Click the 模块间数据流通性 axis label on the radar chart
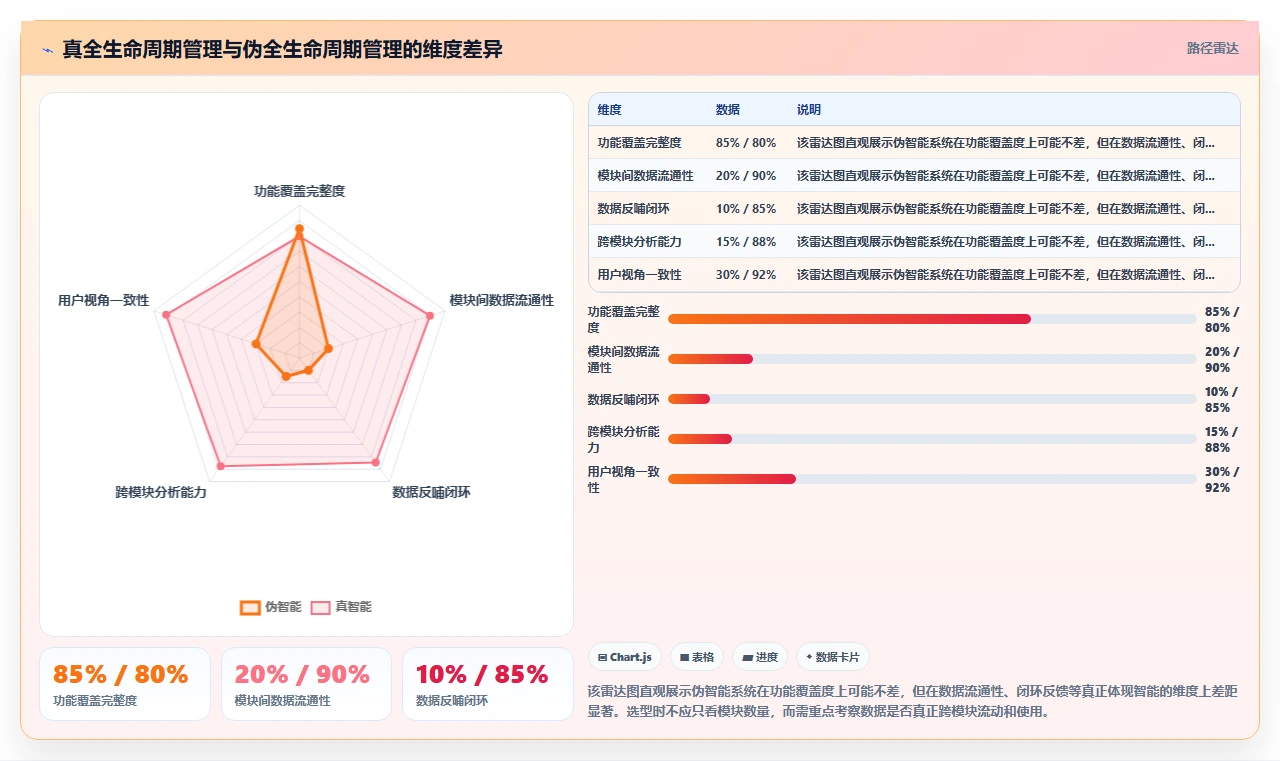 (x=501, y=300)
